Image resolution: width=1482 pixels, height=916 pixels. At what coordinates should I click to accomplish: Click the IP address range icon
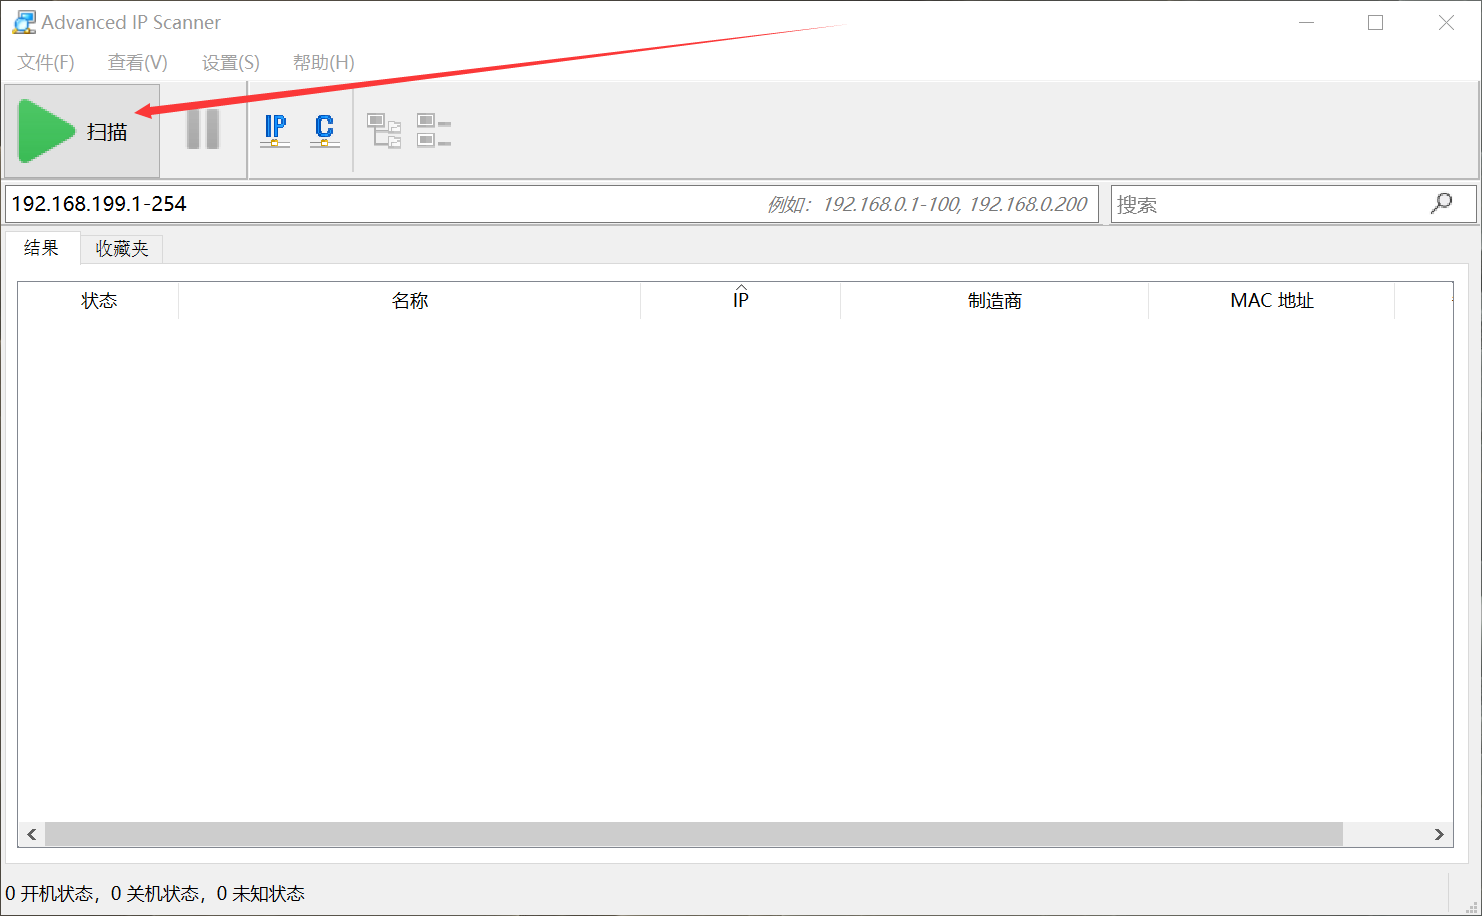tap(275, 131)
